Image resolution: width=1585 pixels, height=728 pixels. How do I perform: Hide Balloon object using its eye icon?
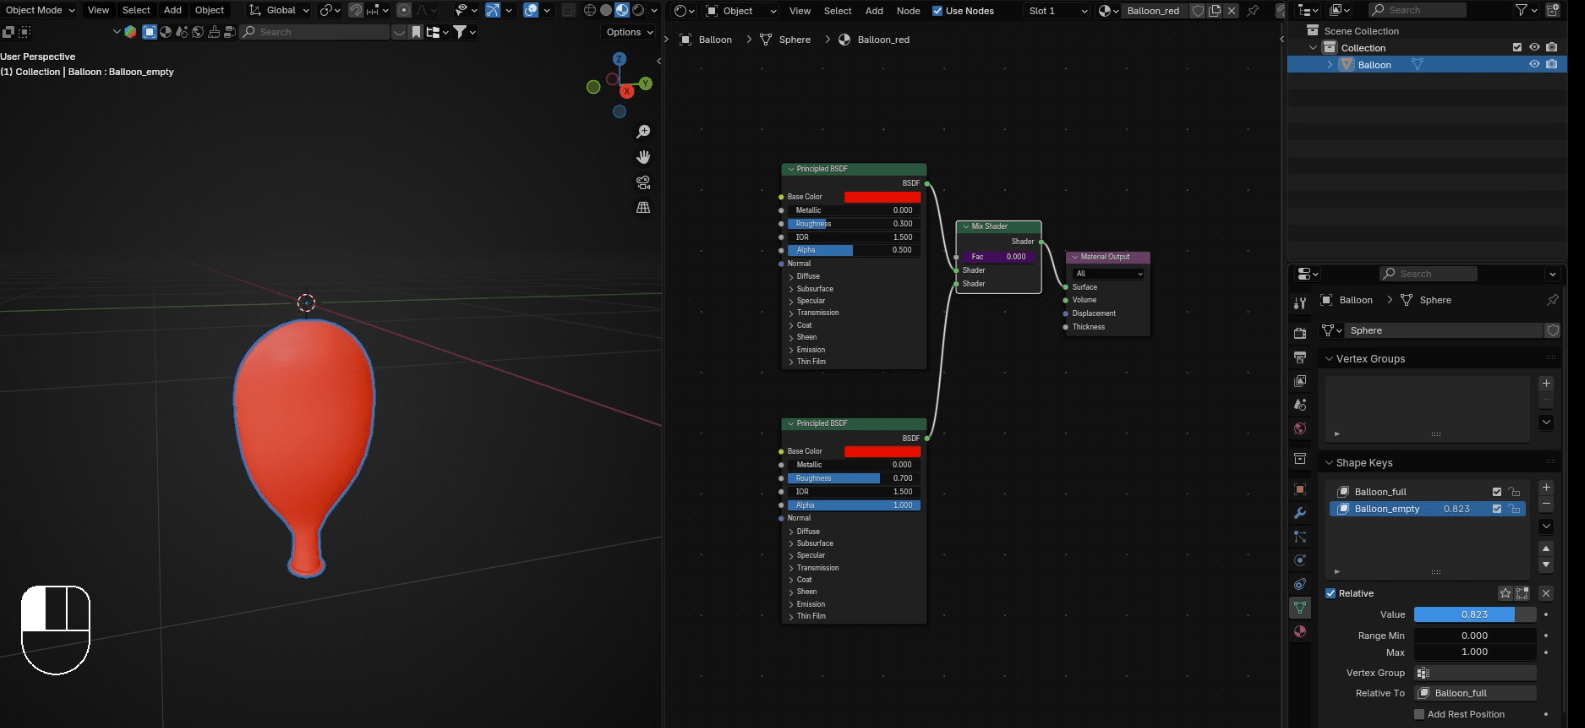(1534, 64)
